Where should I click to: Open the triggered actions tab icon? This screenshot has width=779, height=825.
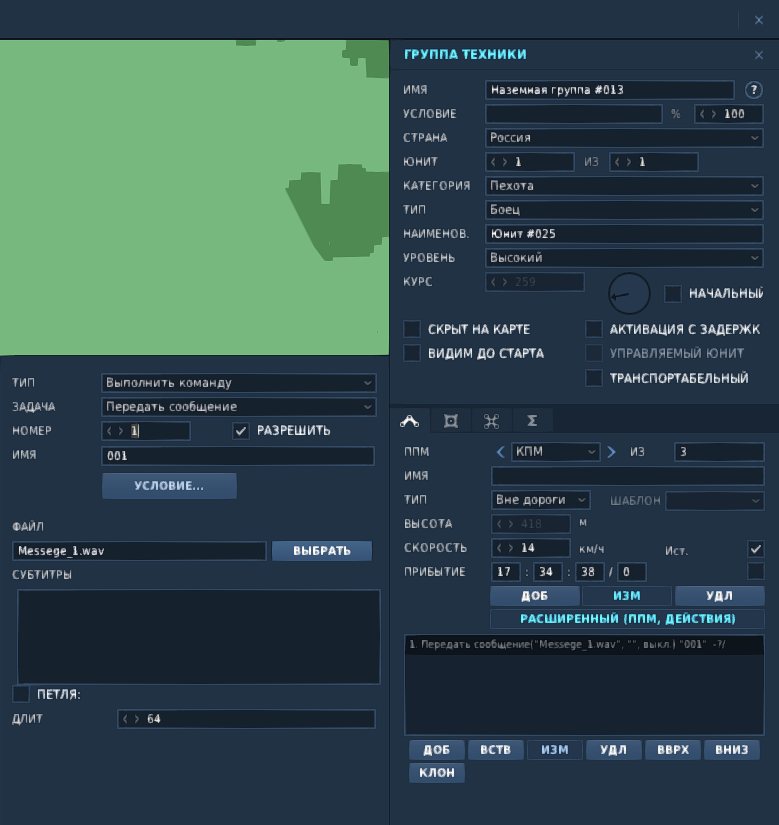tap(451, 421)
